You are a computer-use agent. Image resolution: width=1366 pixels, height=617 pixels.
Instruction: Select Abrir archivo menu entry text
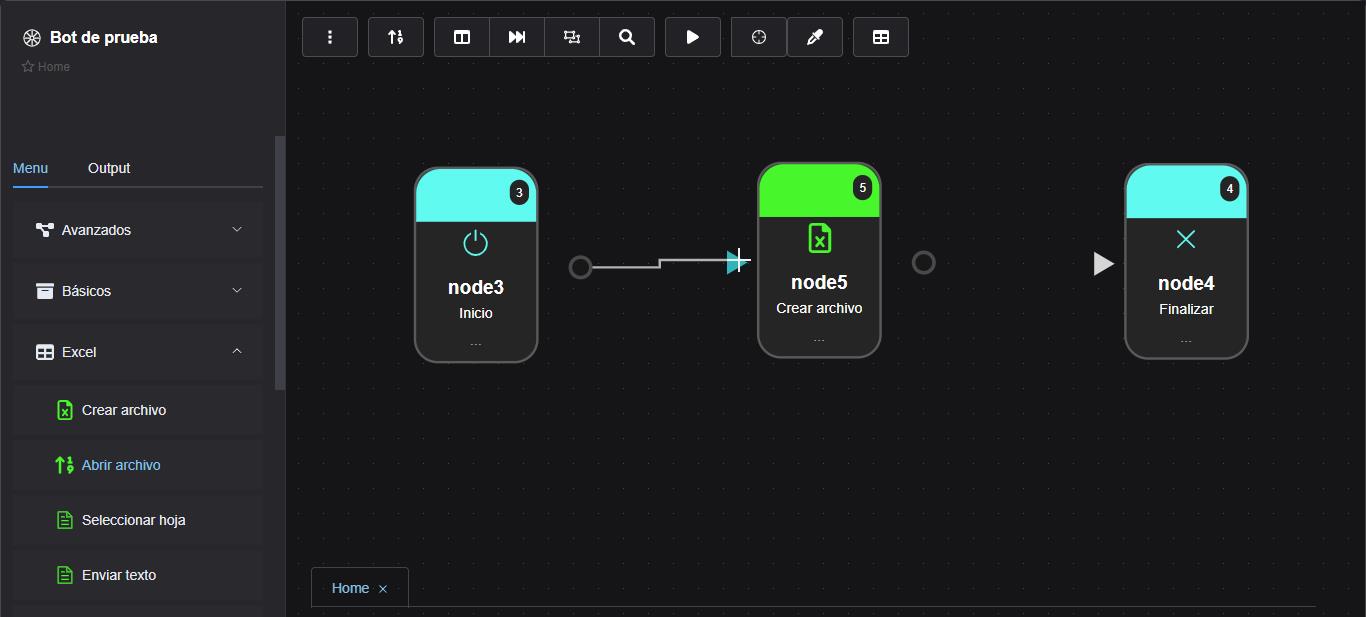click(121, 465)
